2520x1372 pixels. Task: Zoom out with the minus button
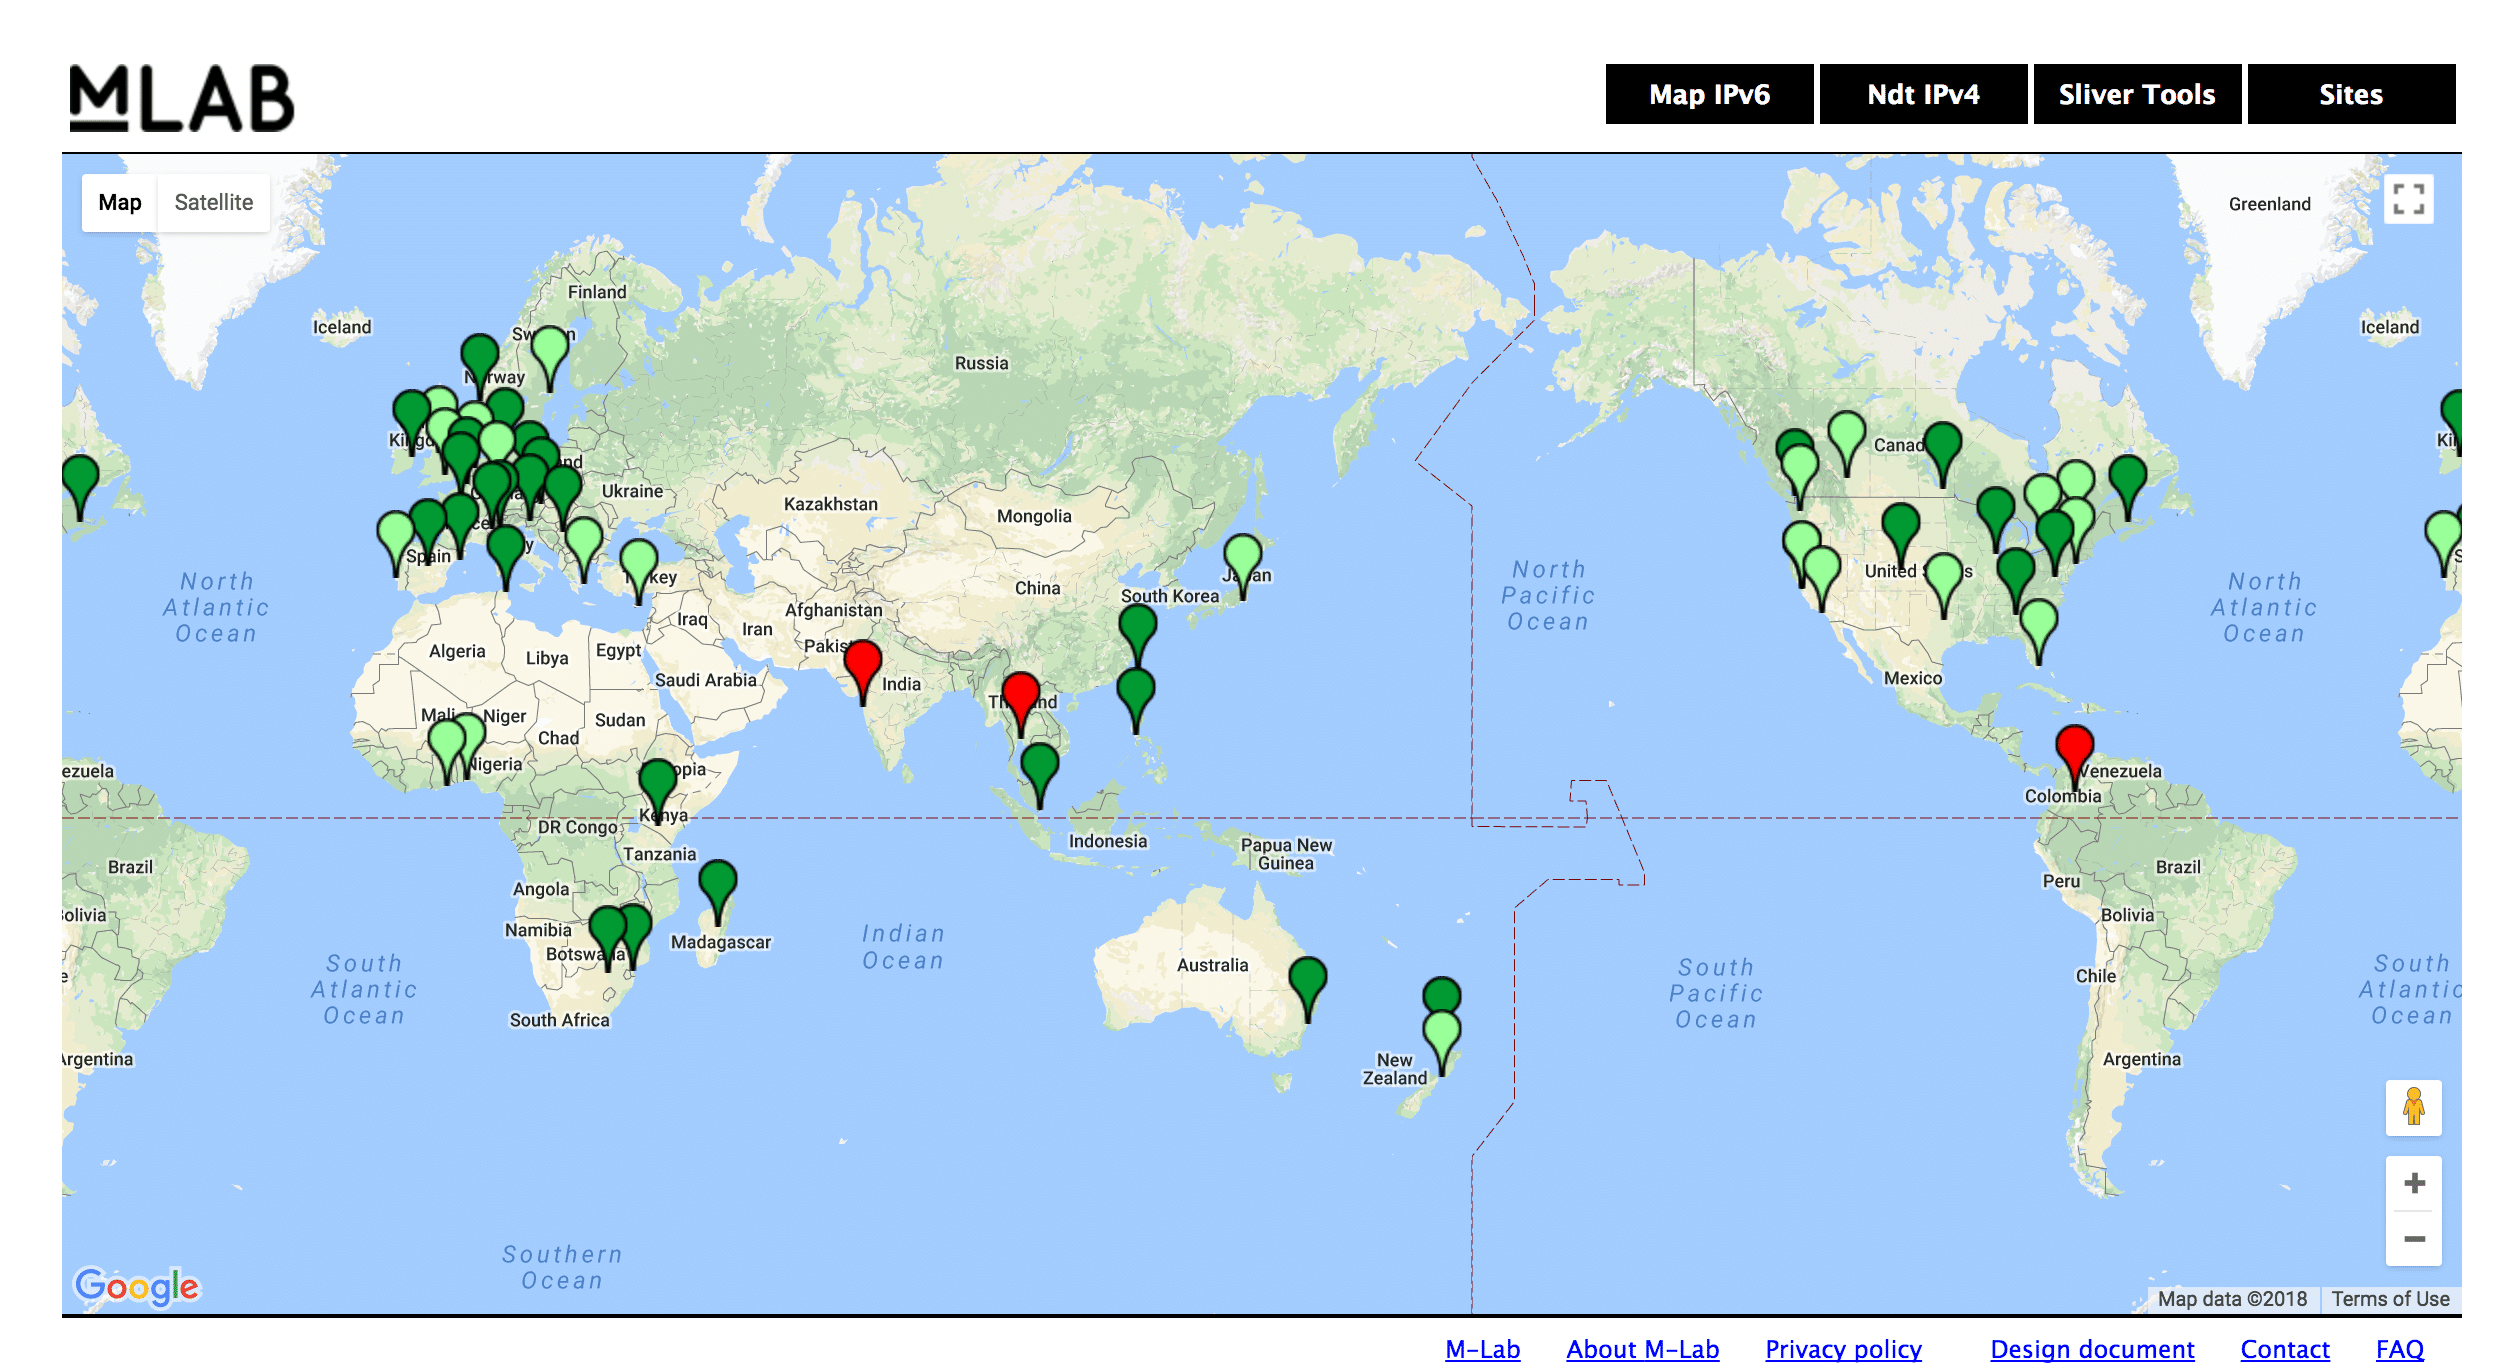[2414, 1239]
